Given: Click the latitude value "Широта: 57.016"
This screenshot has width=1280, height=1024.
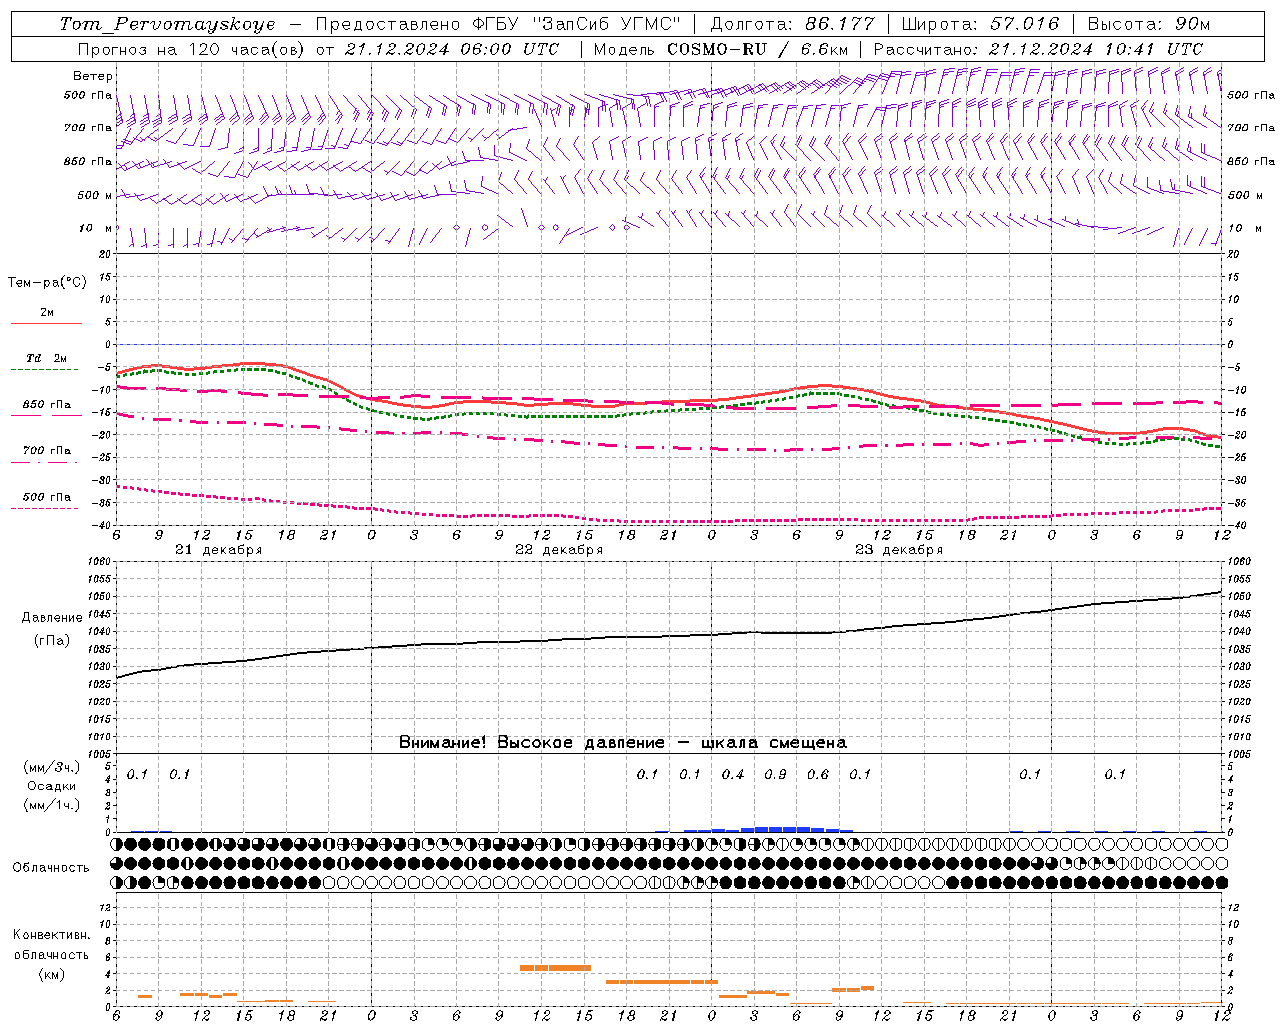Looking at the screenshot, I should coord(980,24).
